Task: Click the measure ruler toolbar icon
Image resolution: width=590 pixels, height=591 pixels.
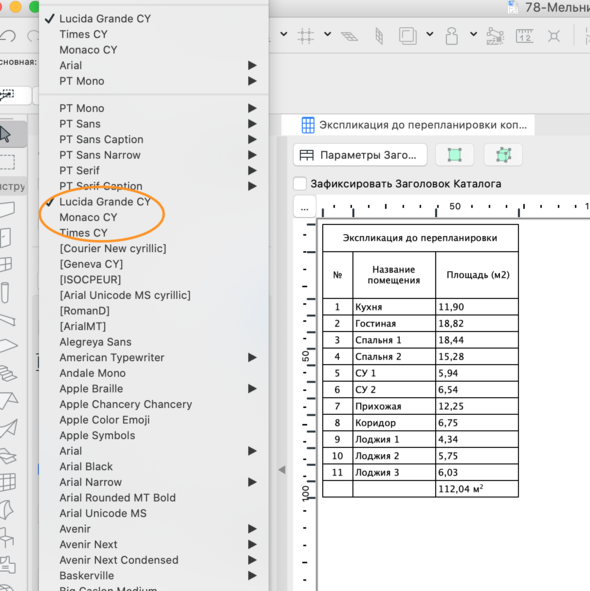Action: (524, 36)
